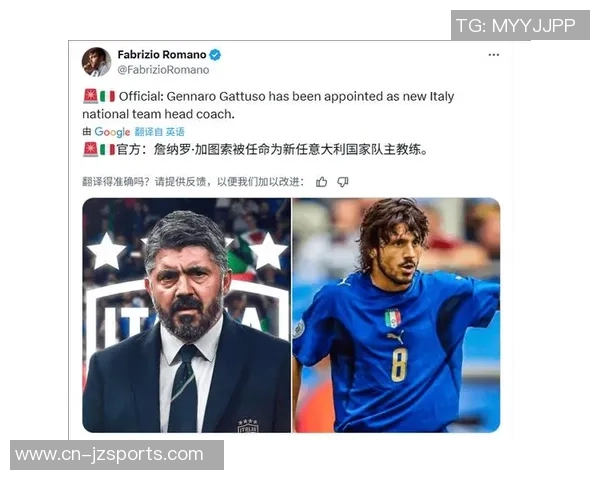600x480 pixels.
Task: Click the translation feedback prompt text
Action: pos(193,182)
